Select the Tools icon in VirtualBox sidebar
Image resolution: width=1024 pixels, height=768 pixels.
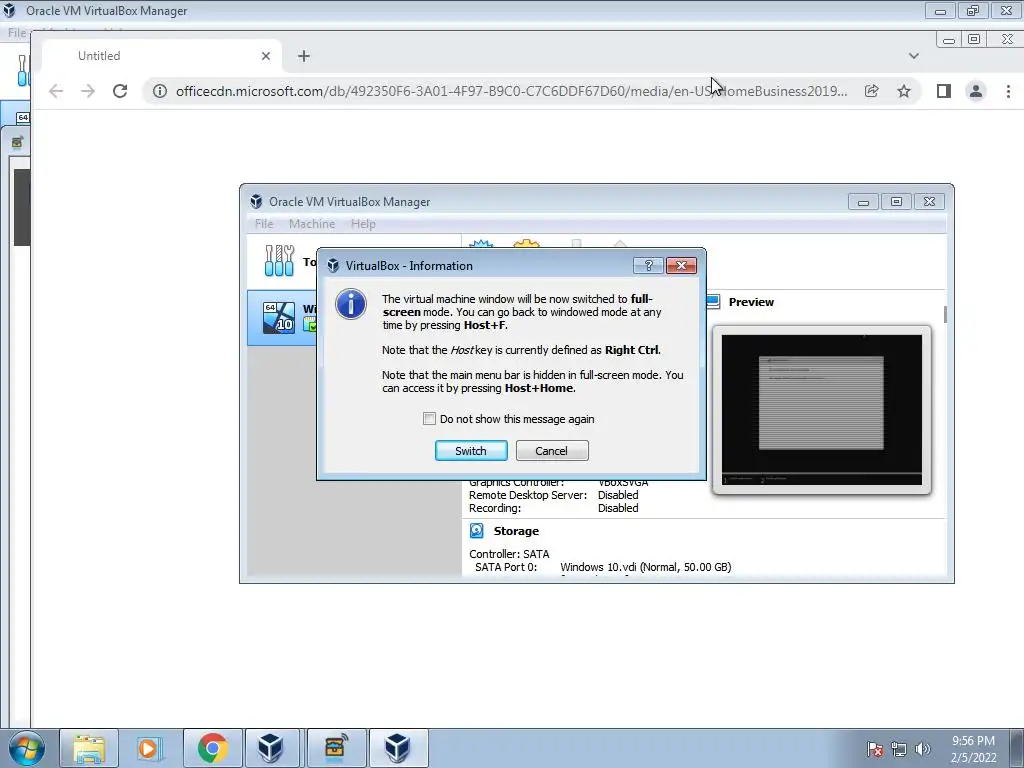coord(280,261)
